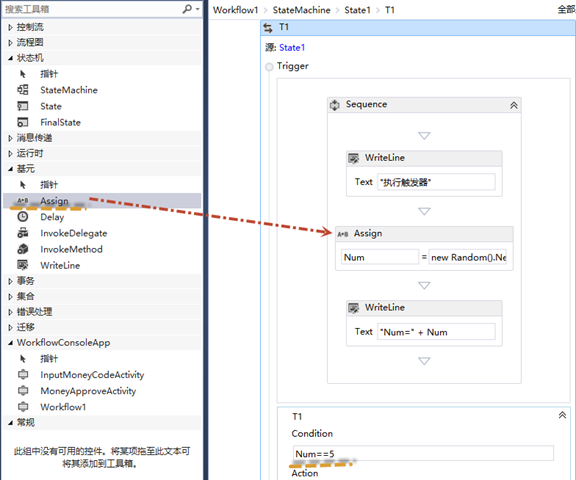
Task: Edit the 执行触发器 Text field
Action: (436, 182)
